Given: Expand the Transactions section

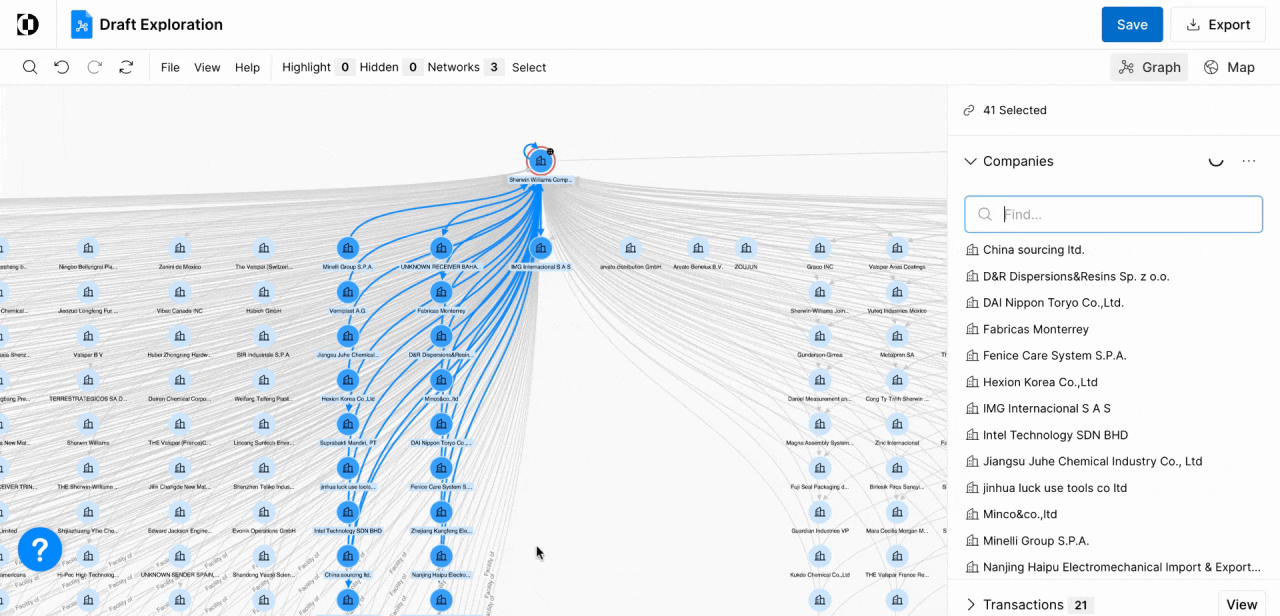Looking at the screenshot, I should click(970, 605).
